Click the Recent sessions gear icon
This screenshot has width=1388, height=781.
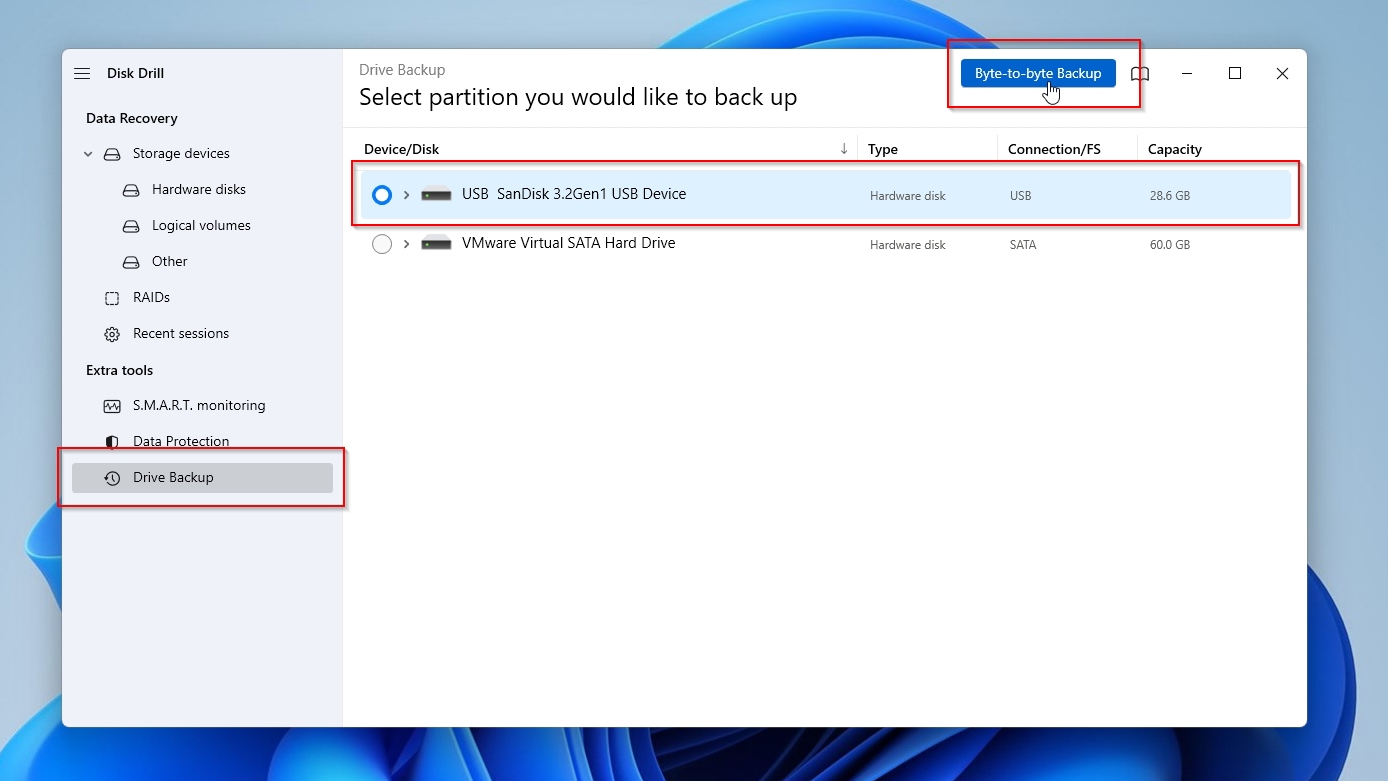[112, 334]
